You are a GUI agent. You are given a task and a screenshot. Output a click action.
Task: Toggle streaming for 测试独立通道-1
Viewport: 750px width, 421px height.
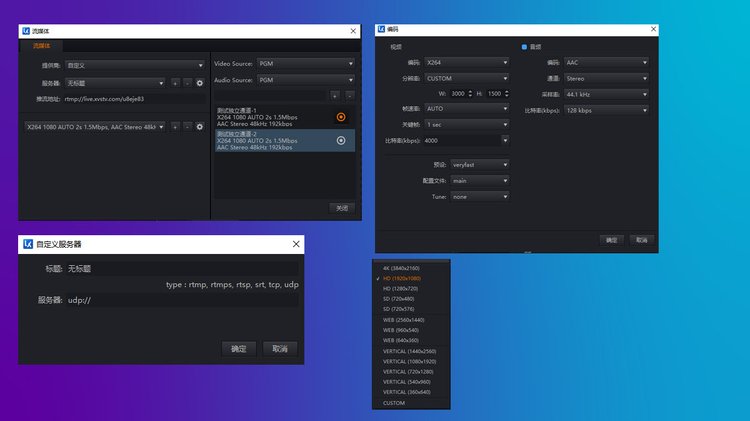(341, 116)
